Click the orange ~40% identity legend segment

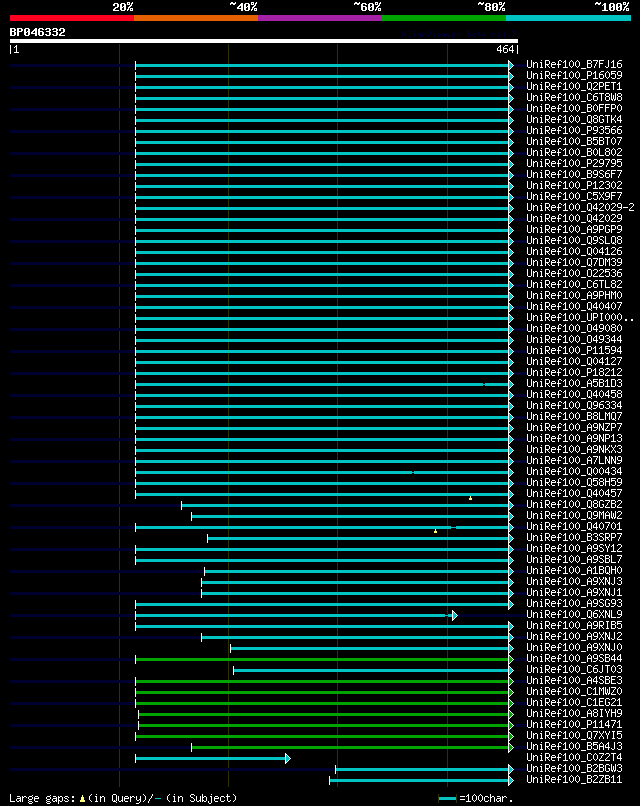196,18
